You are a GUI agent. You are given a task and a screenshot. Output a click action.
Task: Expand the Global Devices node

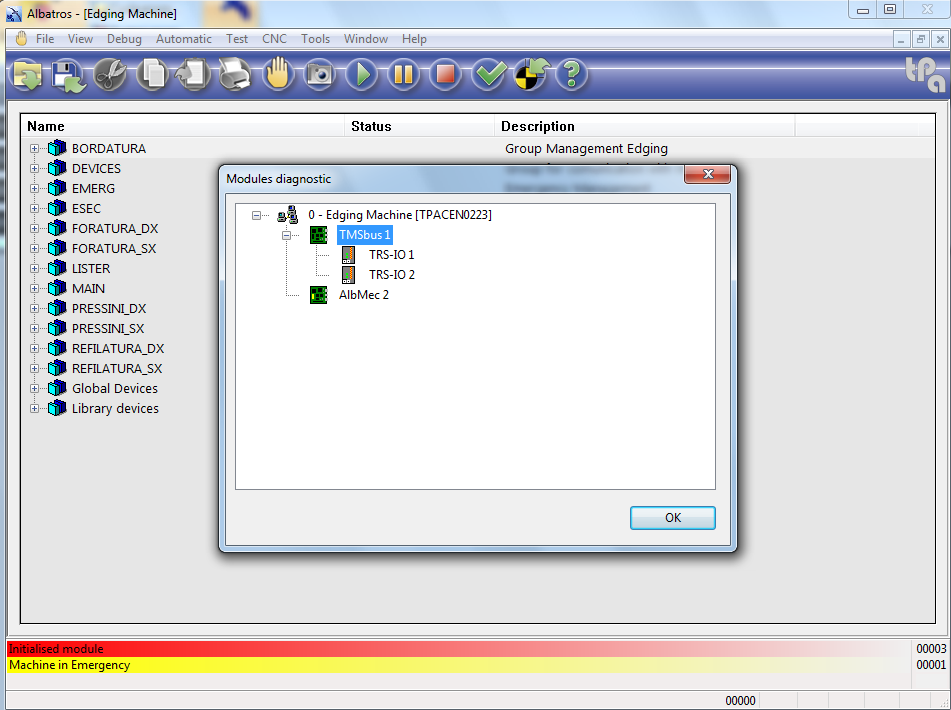point(35,389)
